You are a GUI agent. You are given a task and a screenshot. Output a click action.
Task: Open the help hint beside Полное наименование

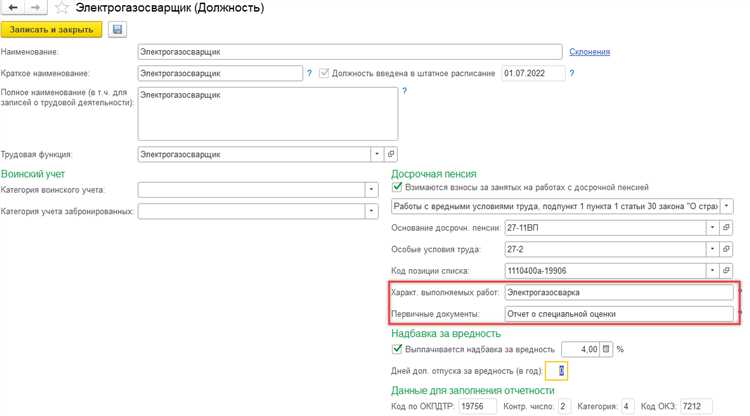404,91
